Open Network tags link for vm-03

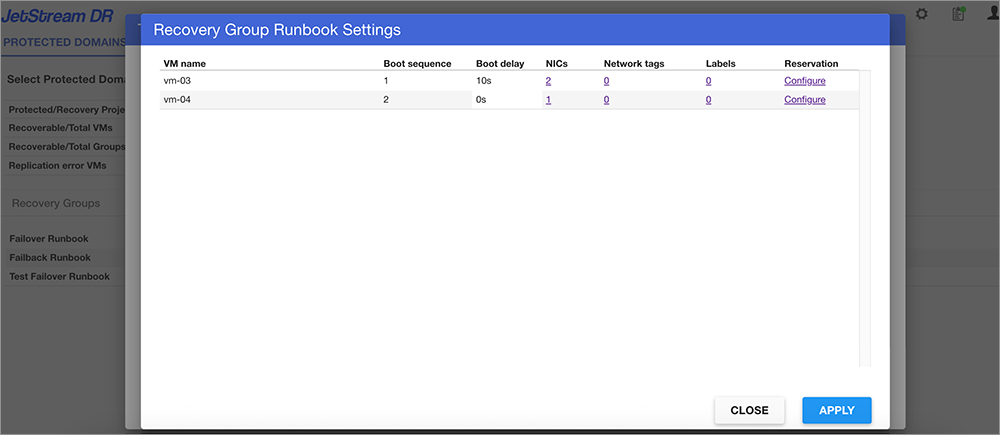tap(606, 81)
